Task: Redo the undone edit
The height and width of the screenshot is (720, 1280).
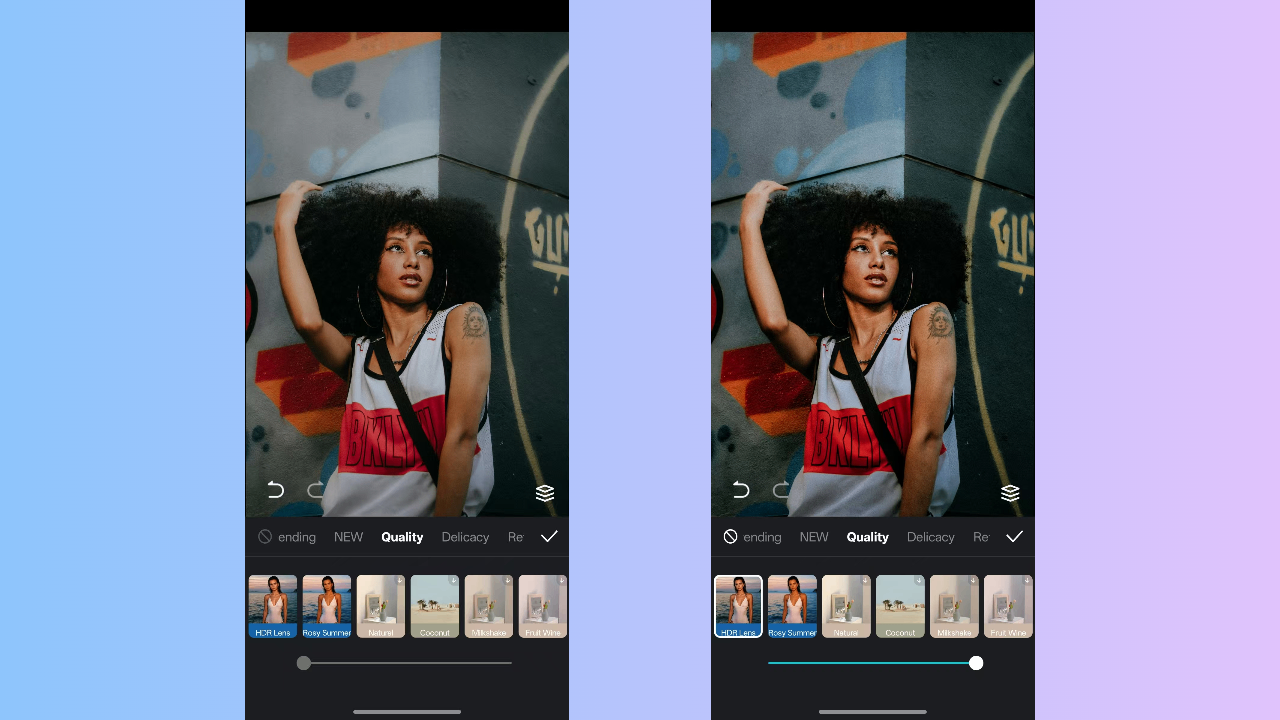Action: (315, 490)
